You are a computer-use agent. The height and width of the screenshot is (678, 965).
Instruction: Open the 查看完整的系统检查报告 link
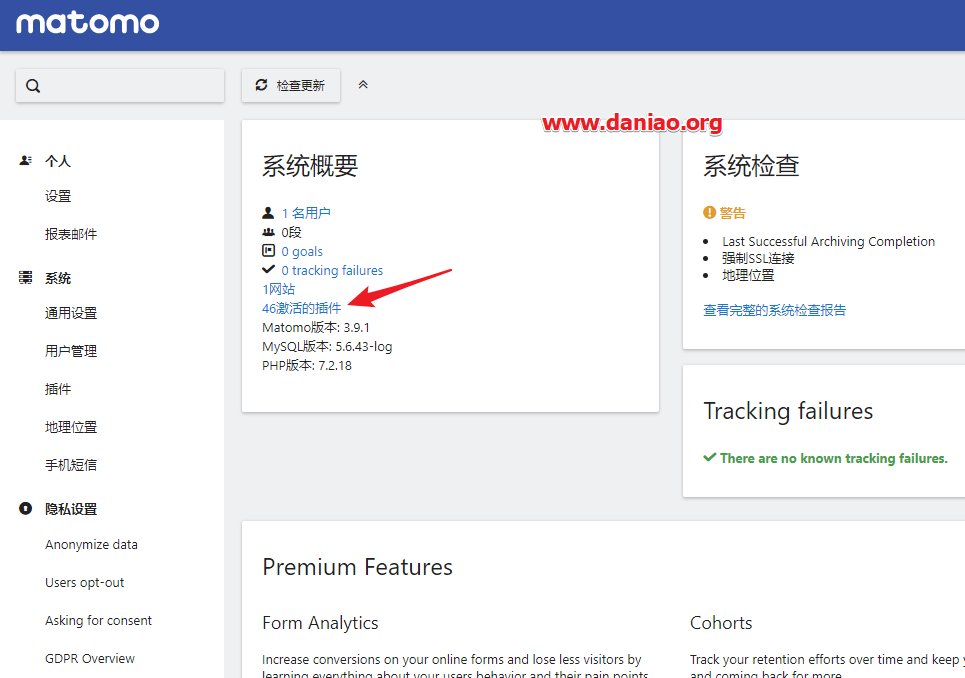(775, 310)
